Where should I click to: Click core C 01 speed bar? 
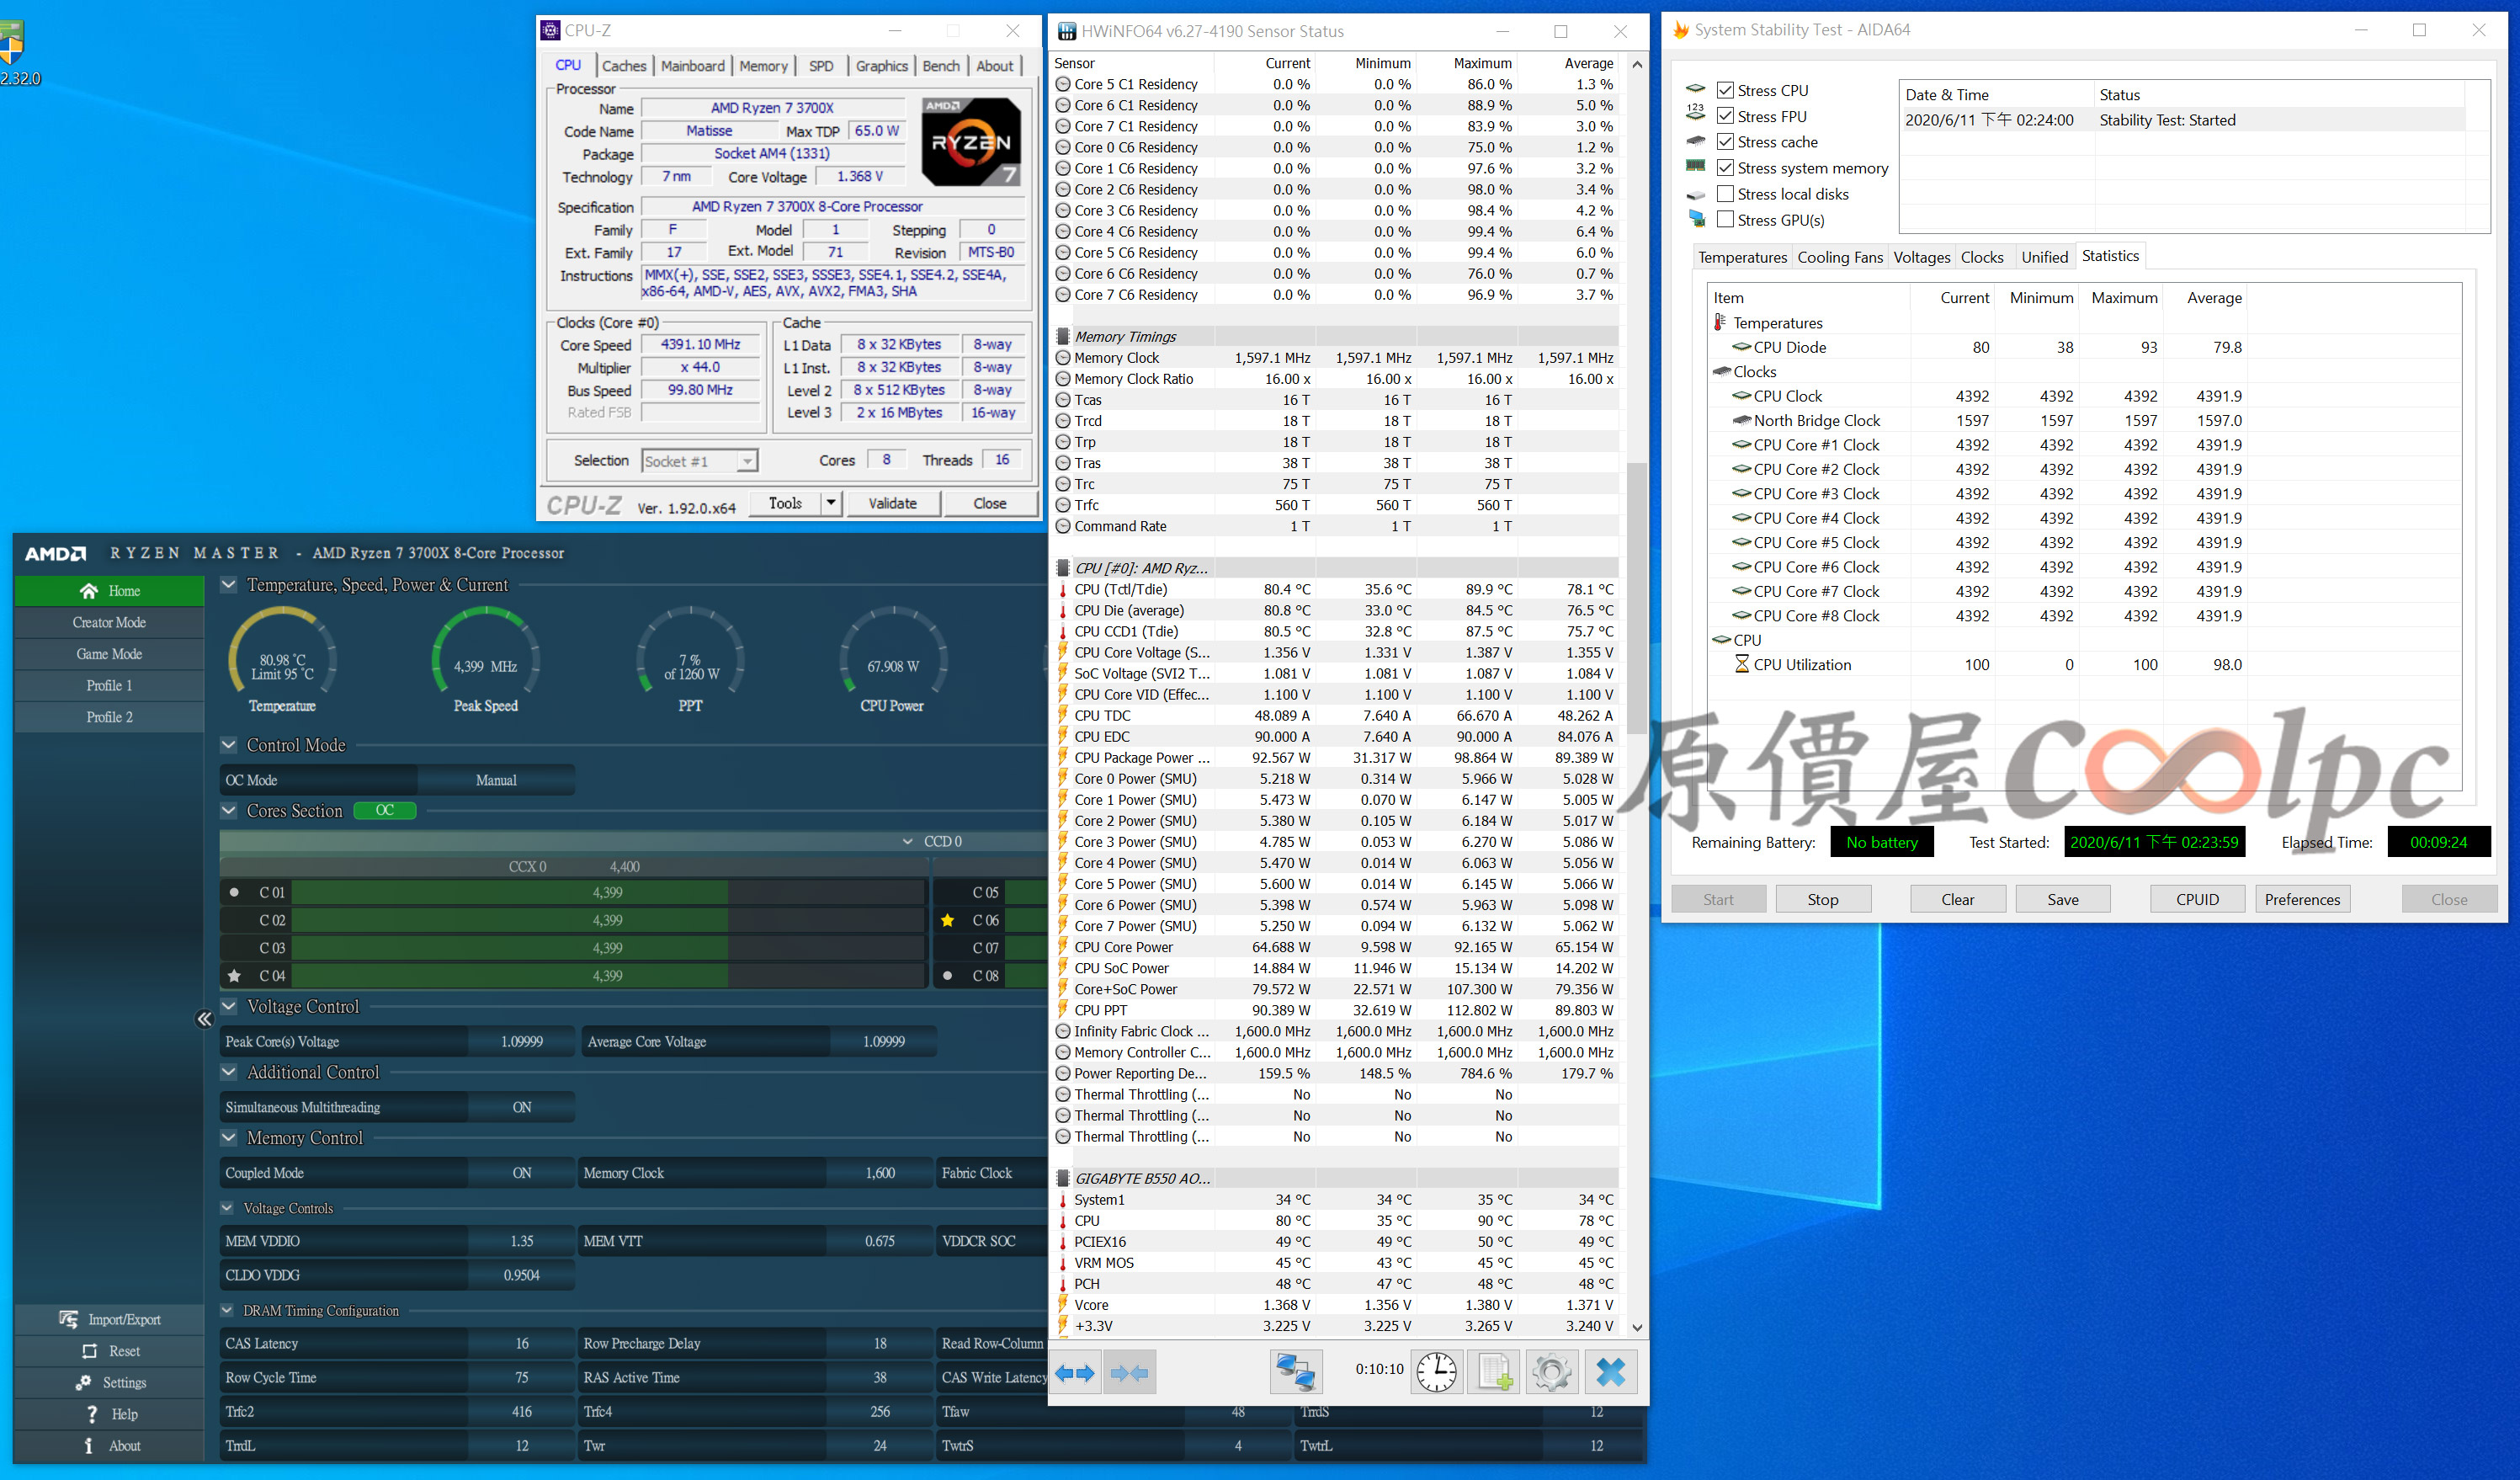(608, 892)
